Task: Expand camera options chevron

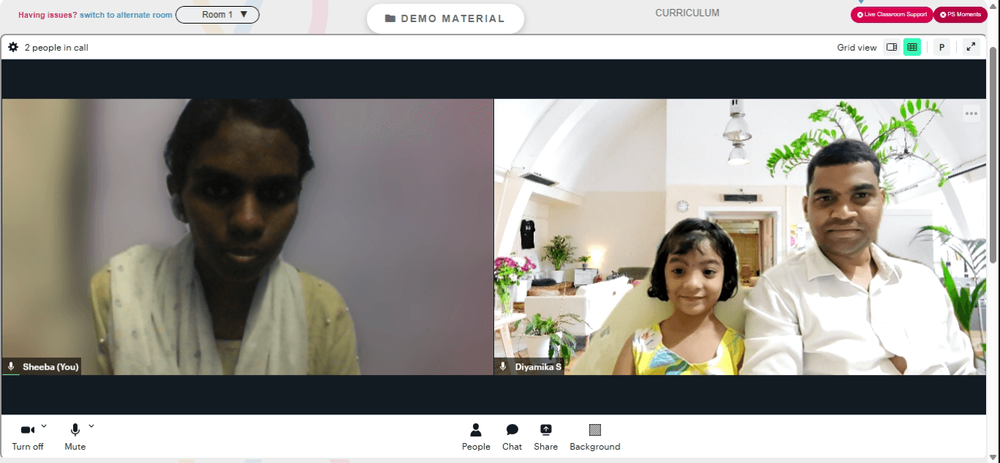Action: (x=44, y=425)
